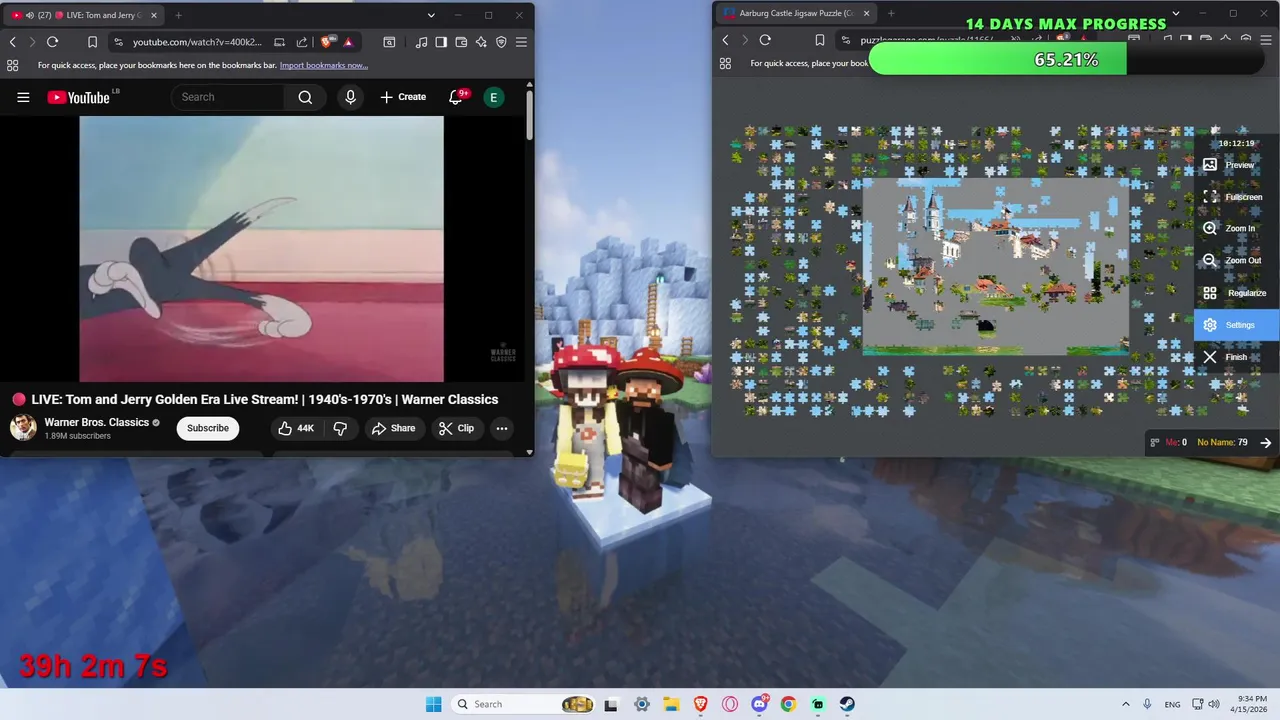Subscribe to Warner Bros. Classics
The image size is (1280, 720).
(x=208, y=428)
